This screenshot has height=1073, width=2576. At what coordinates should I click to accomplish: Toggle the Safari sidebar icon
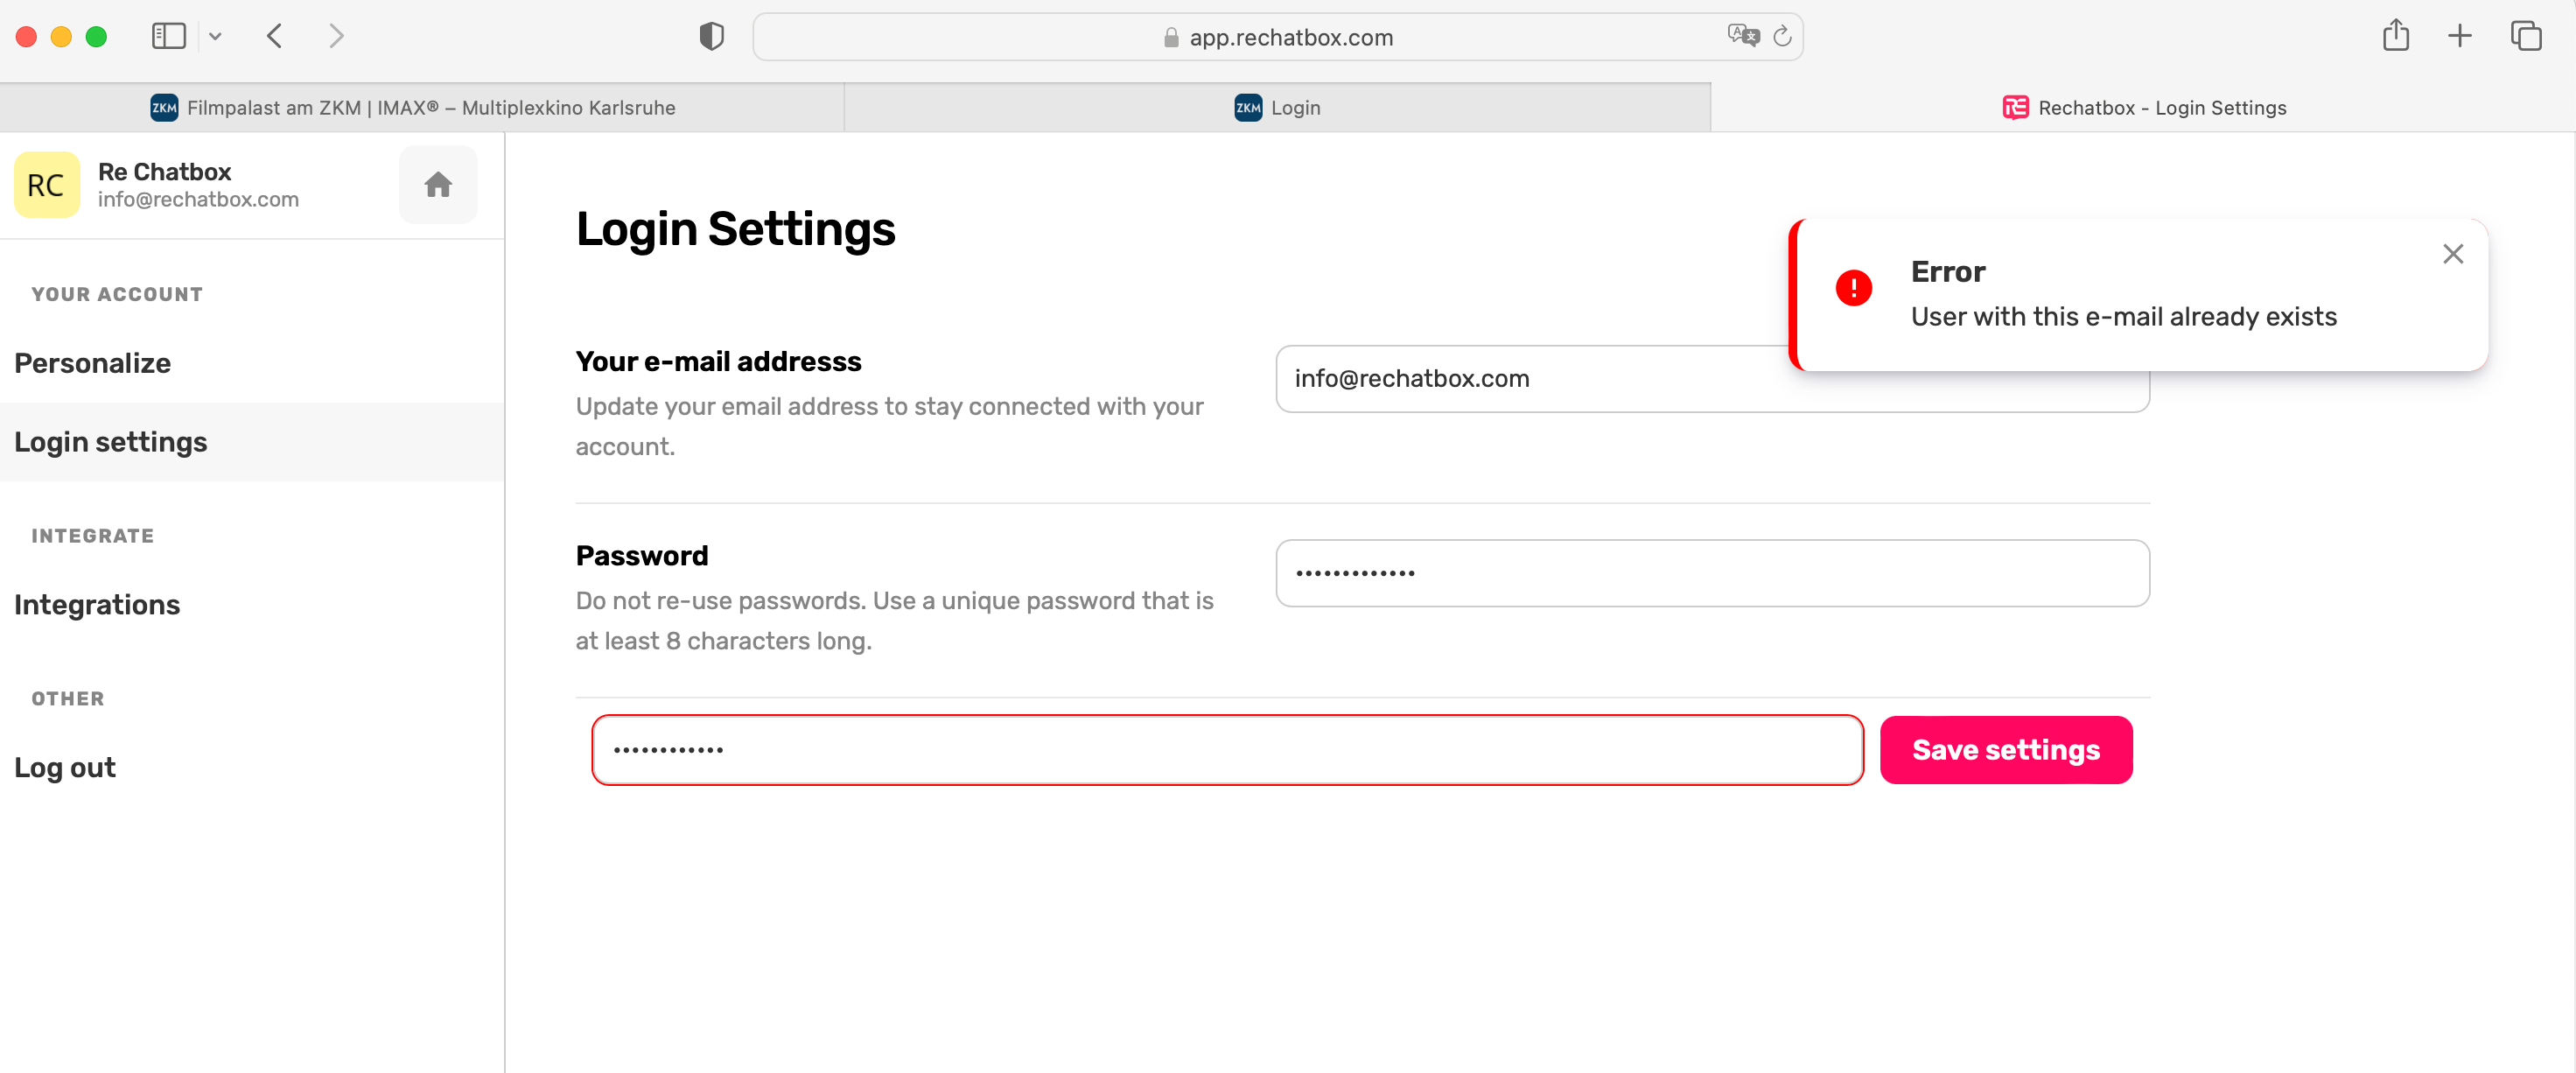pos(169,37)
